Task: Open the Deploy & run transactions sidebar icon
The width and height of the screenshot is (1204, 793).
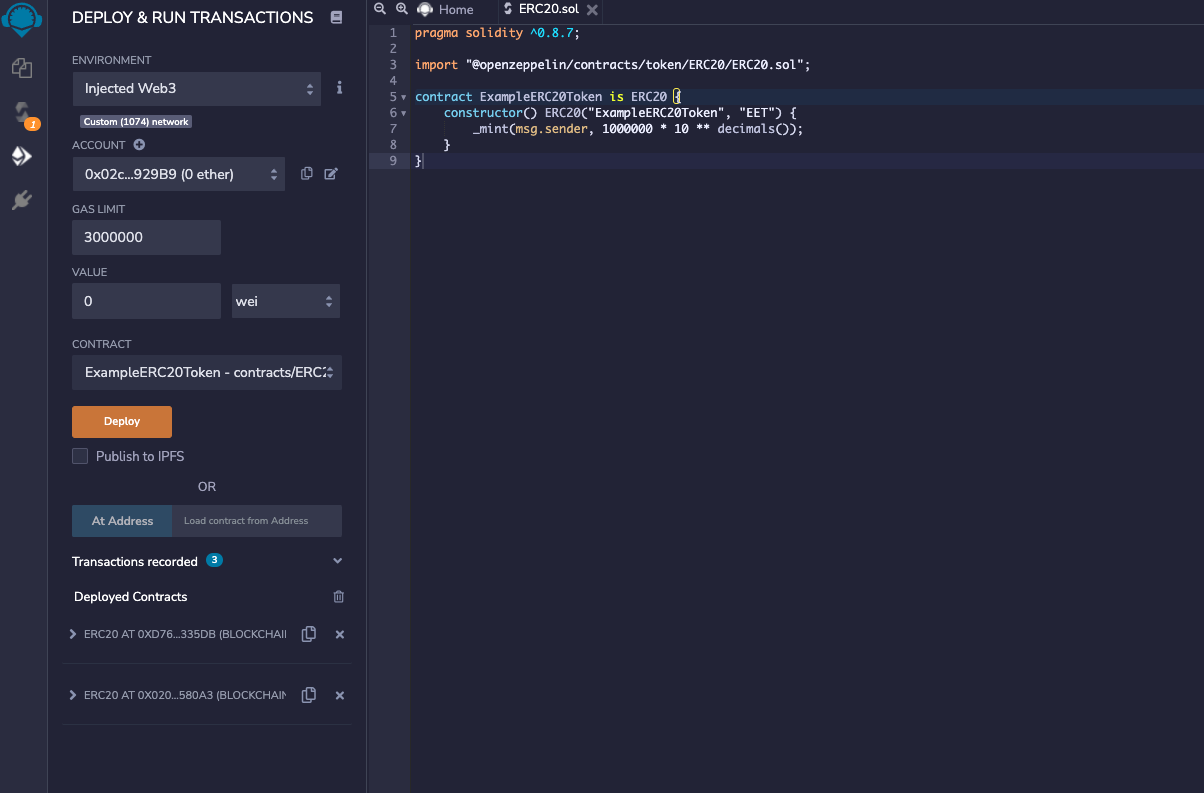Action: click(x=22, y=157)
